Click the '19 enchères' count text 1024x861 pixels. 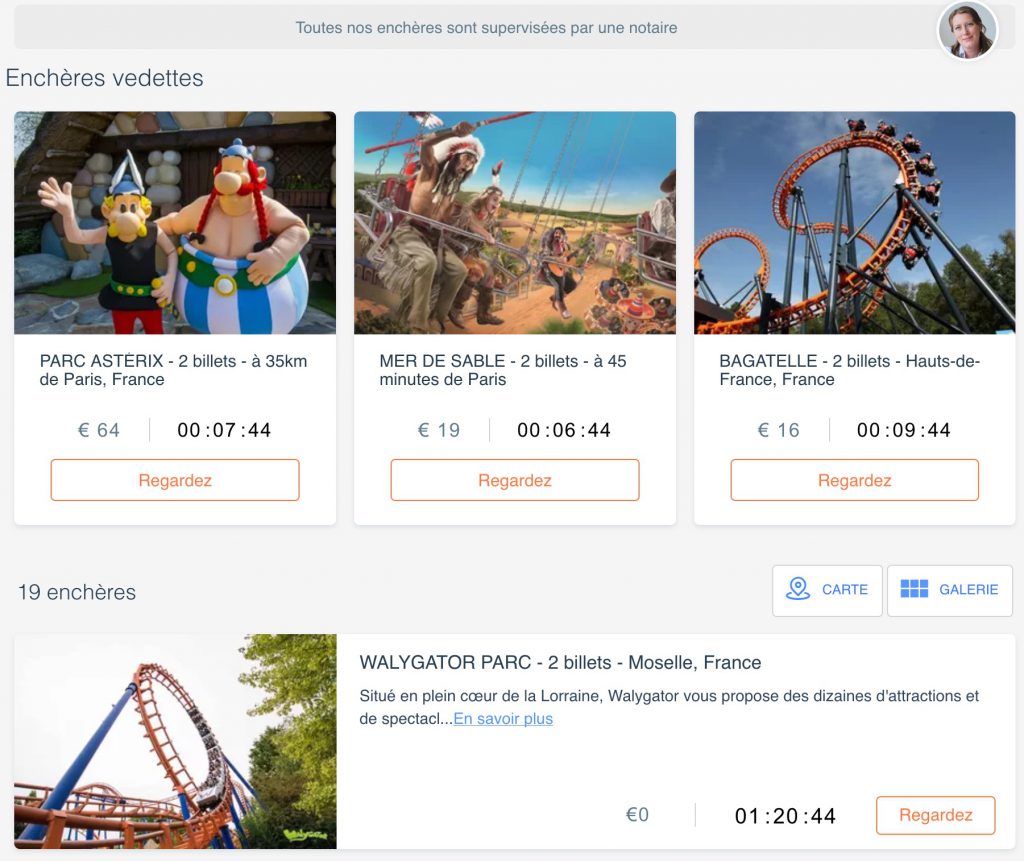tap(77, 592)
